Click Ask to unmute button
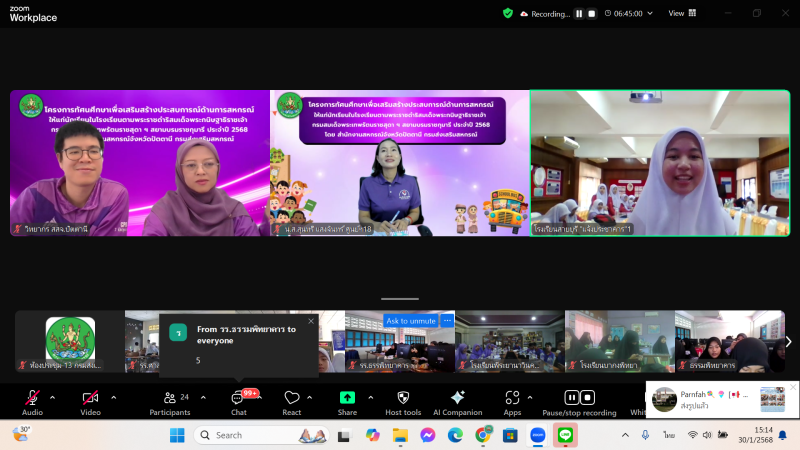 tap(411, 321)
